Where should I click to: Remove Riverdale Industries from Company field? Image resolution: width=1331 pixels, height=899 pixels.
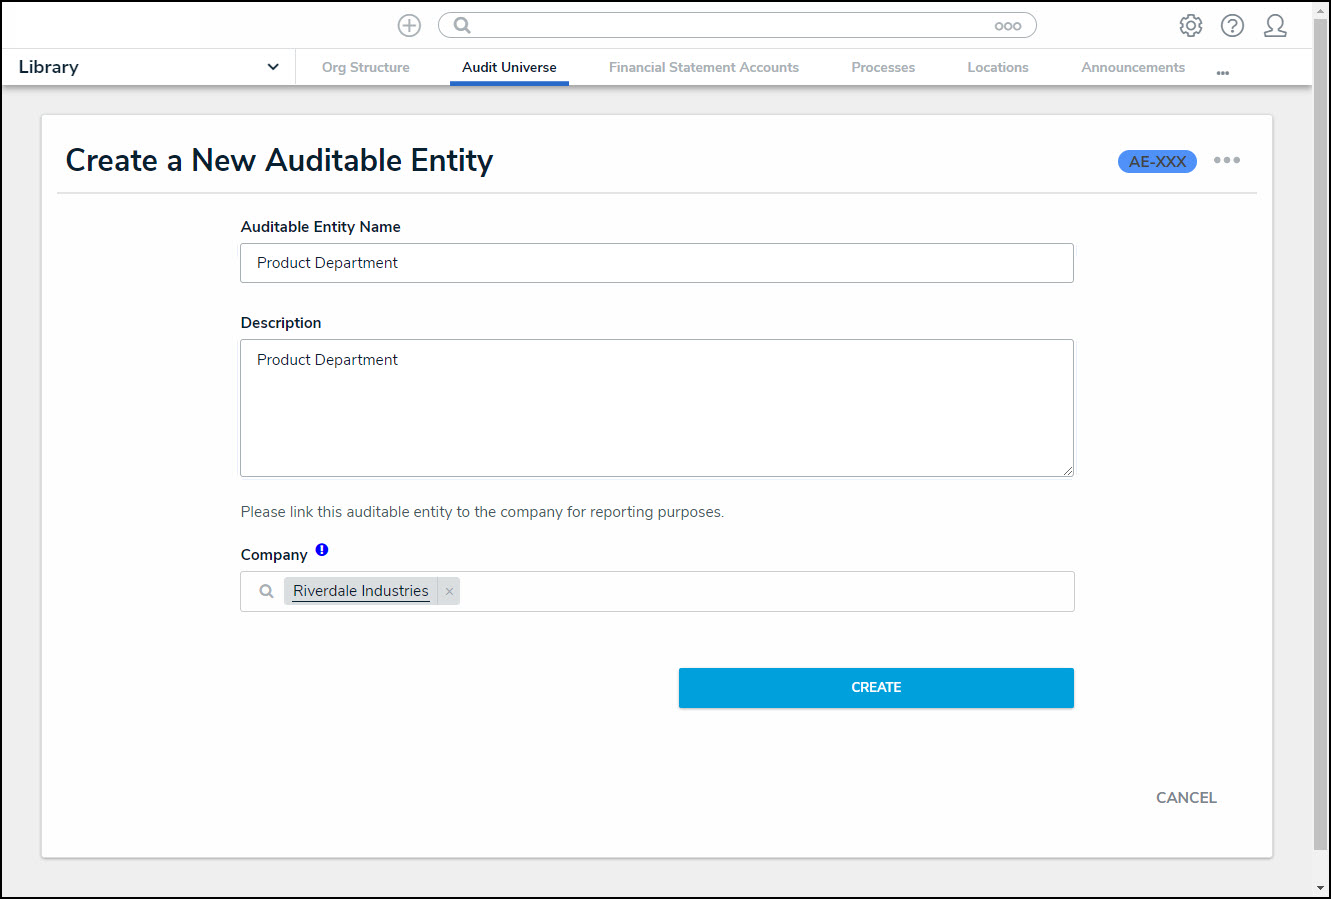(449, 592)
